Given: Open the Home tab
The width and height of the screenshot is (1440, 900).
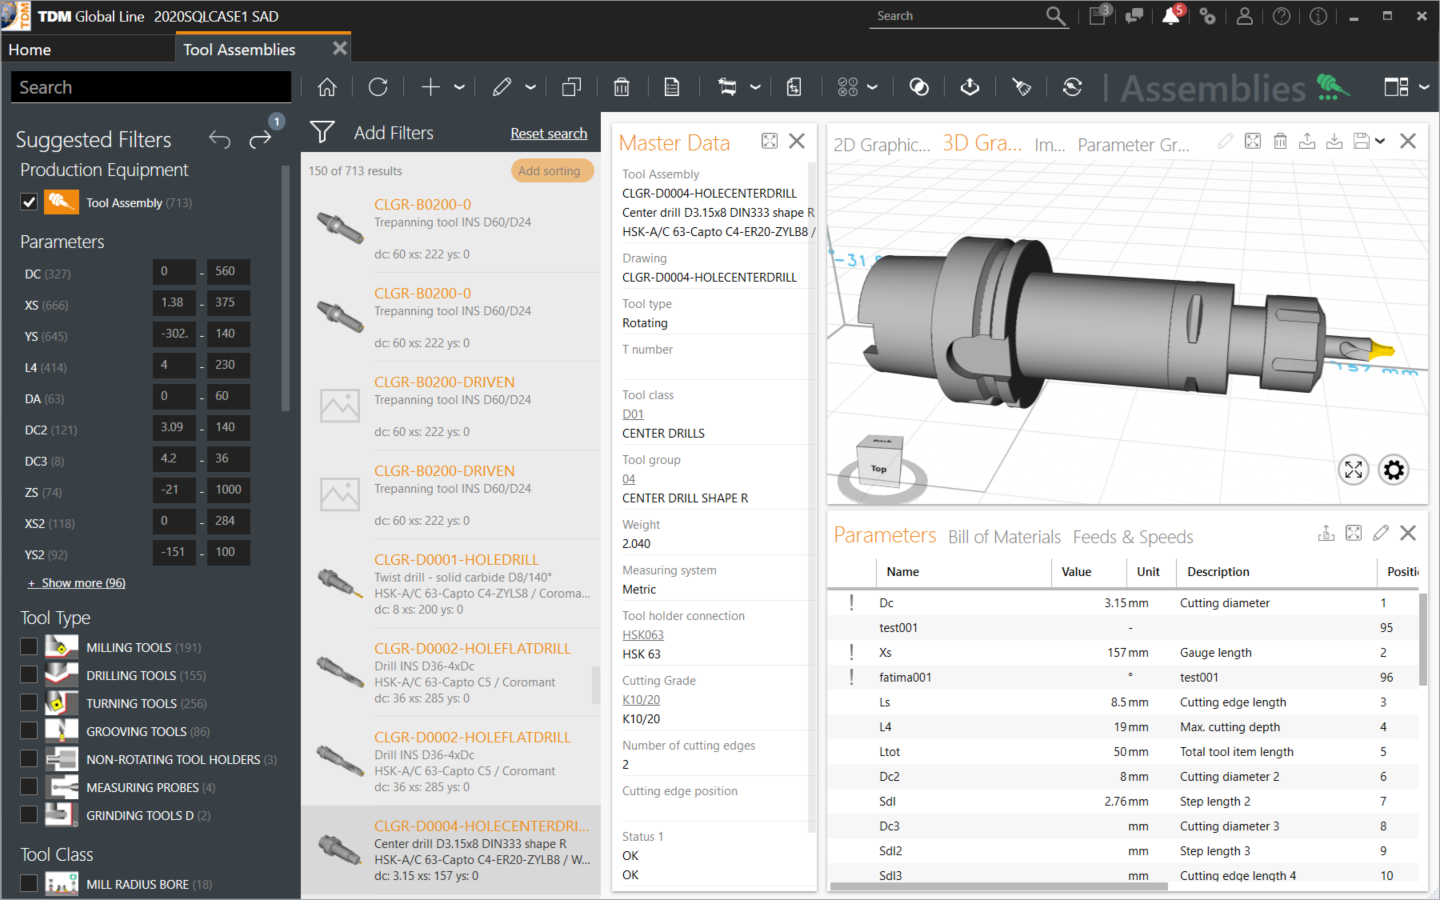Looking at the screenshot, I should (30, 49).
